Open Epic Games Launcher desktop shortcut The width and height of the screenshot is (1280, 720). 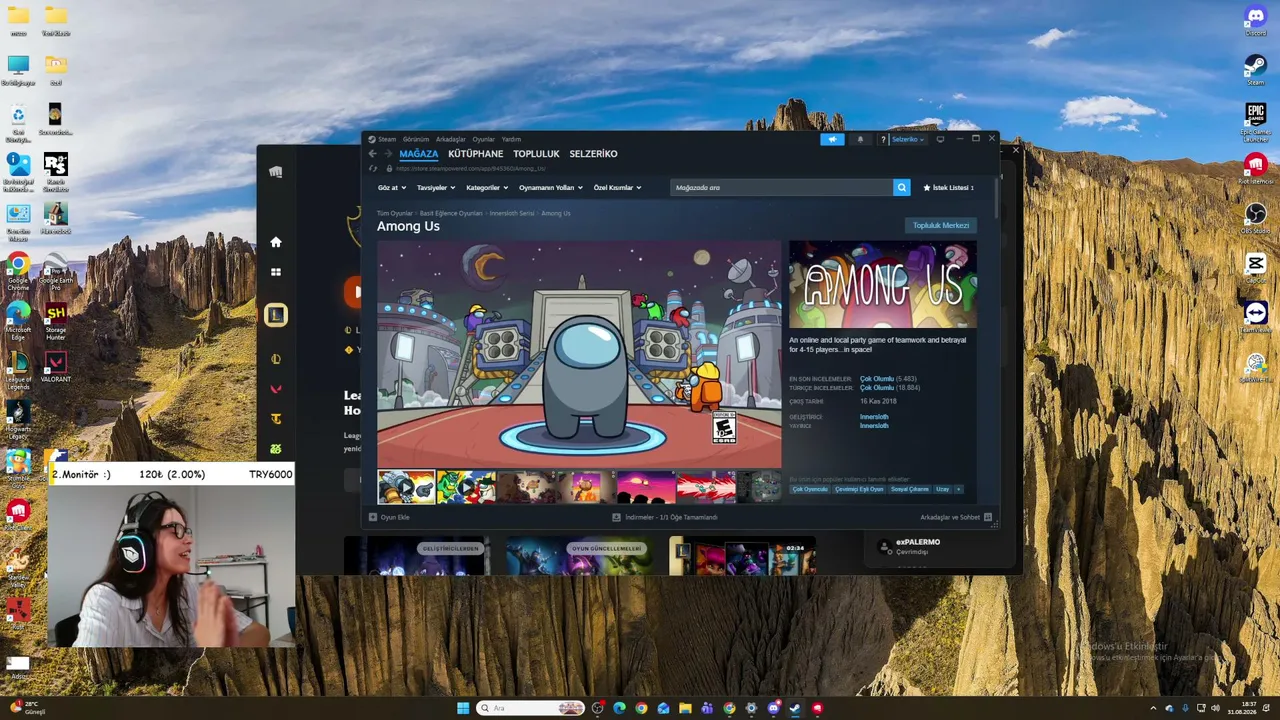(1255, 121)
